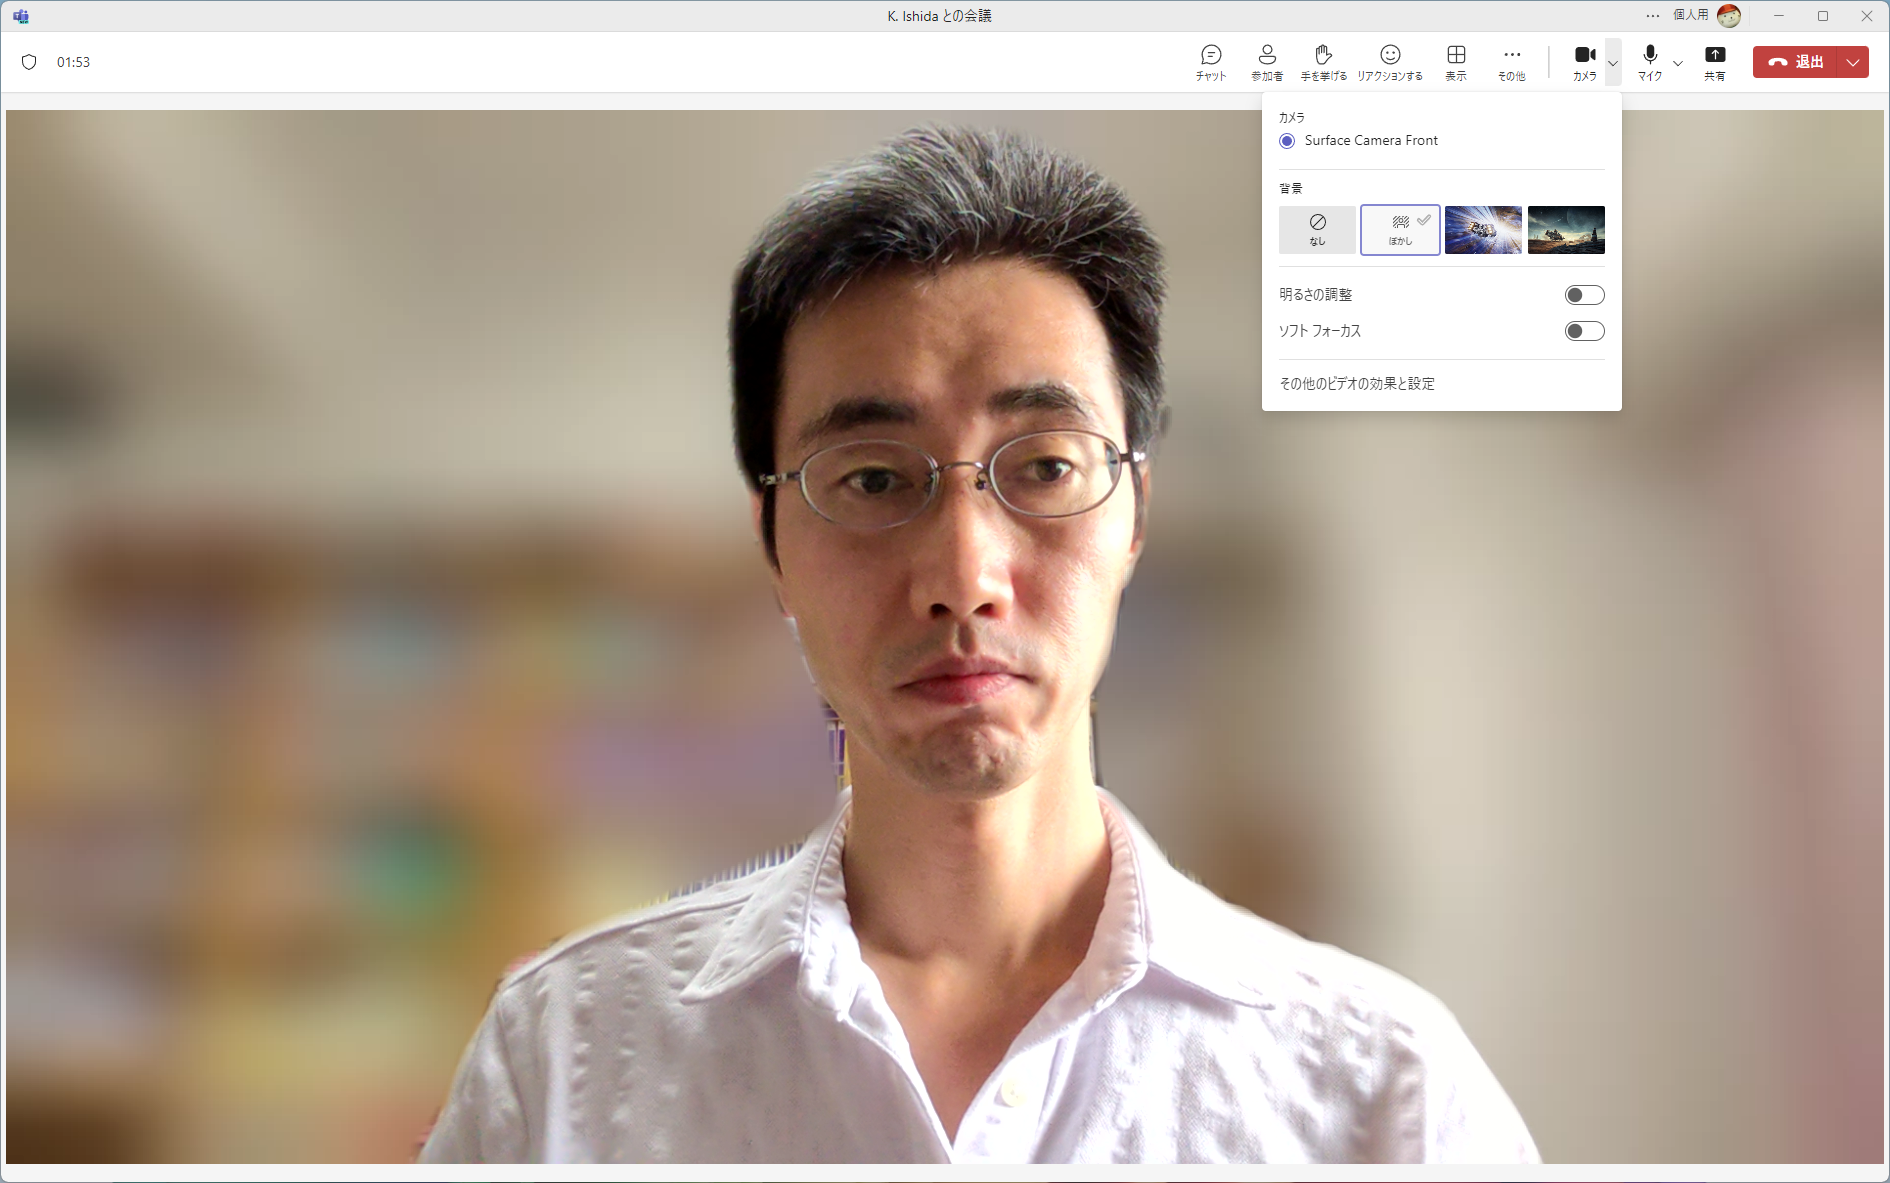
Task: Open title bar settings ellipsis menu
Action: (1653, 16)
